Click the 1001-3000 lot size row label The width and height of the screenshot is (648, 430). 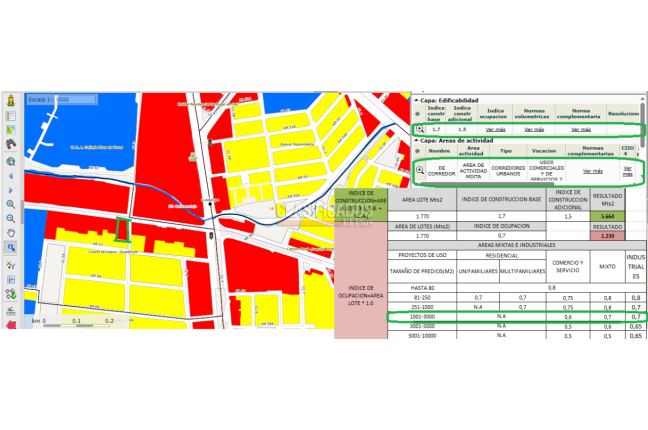click(422, 317)
